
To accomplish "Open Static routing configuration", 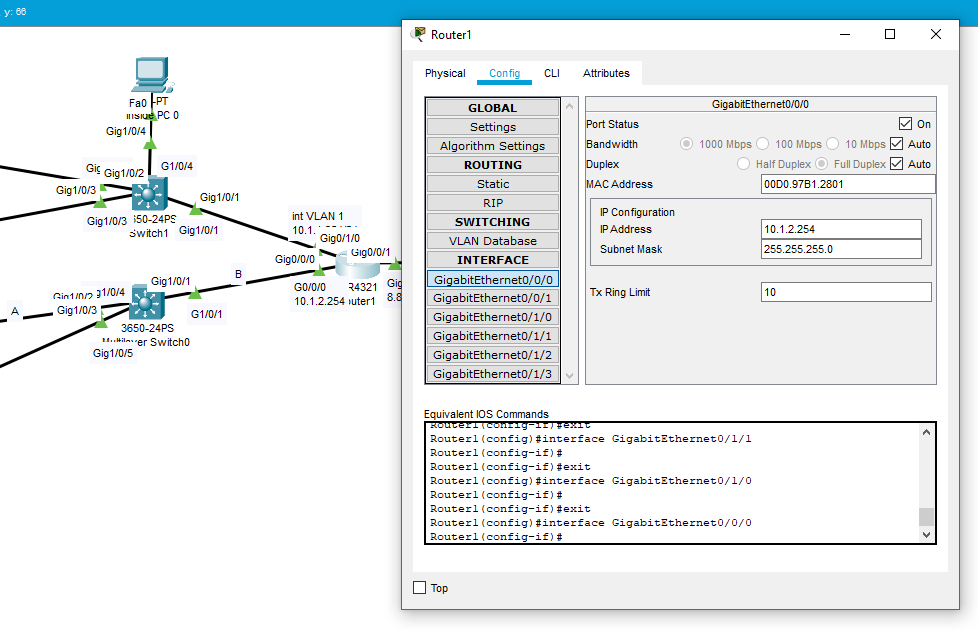I will point(493,183).
